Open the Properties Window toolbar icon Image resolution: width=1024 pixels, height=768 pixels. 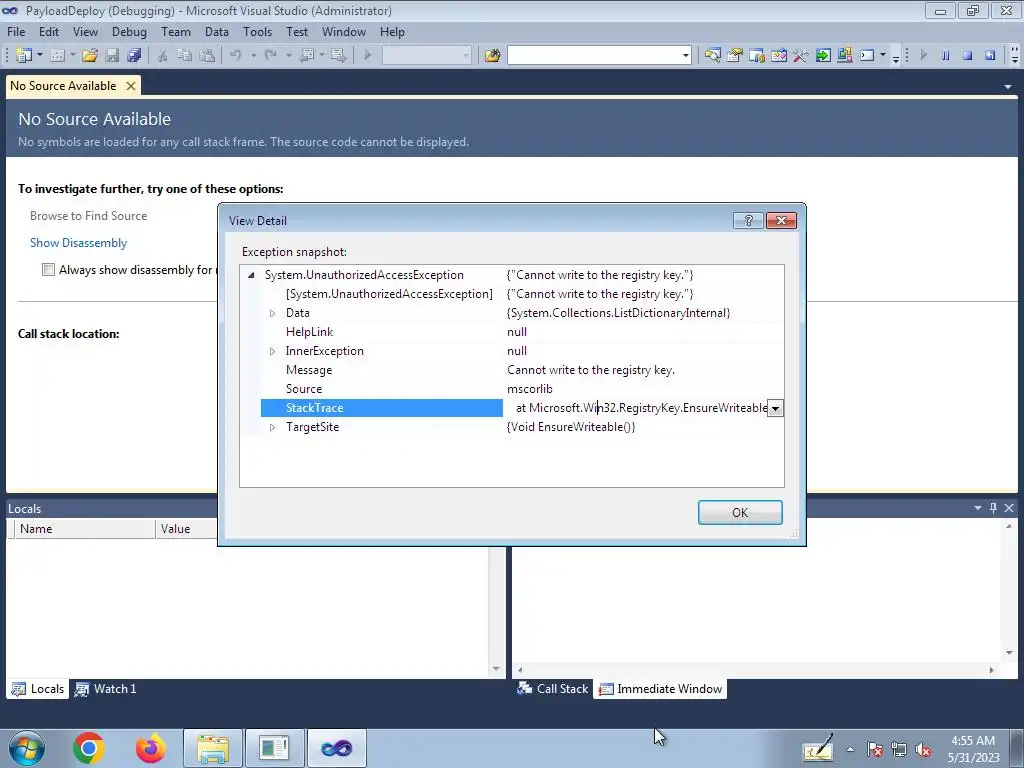pyautogui.click(x=735, y=56)
